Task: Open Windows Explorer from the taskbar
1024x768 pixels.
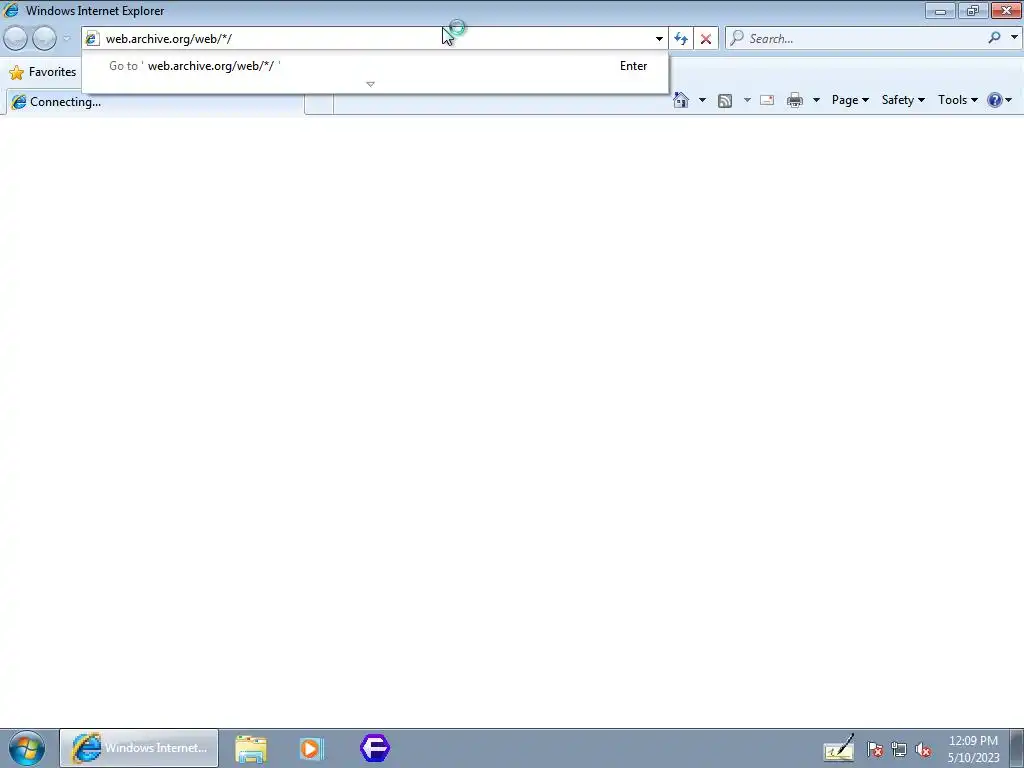Action: pyautogui.click(x=251, y=748)
